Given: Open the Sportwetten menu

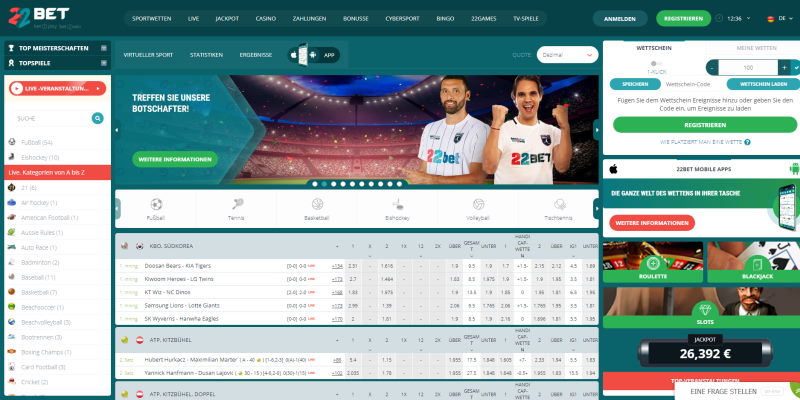Looking at the screenshot, I should coord(152,19).
